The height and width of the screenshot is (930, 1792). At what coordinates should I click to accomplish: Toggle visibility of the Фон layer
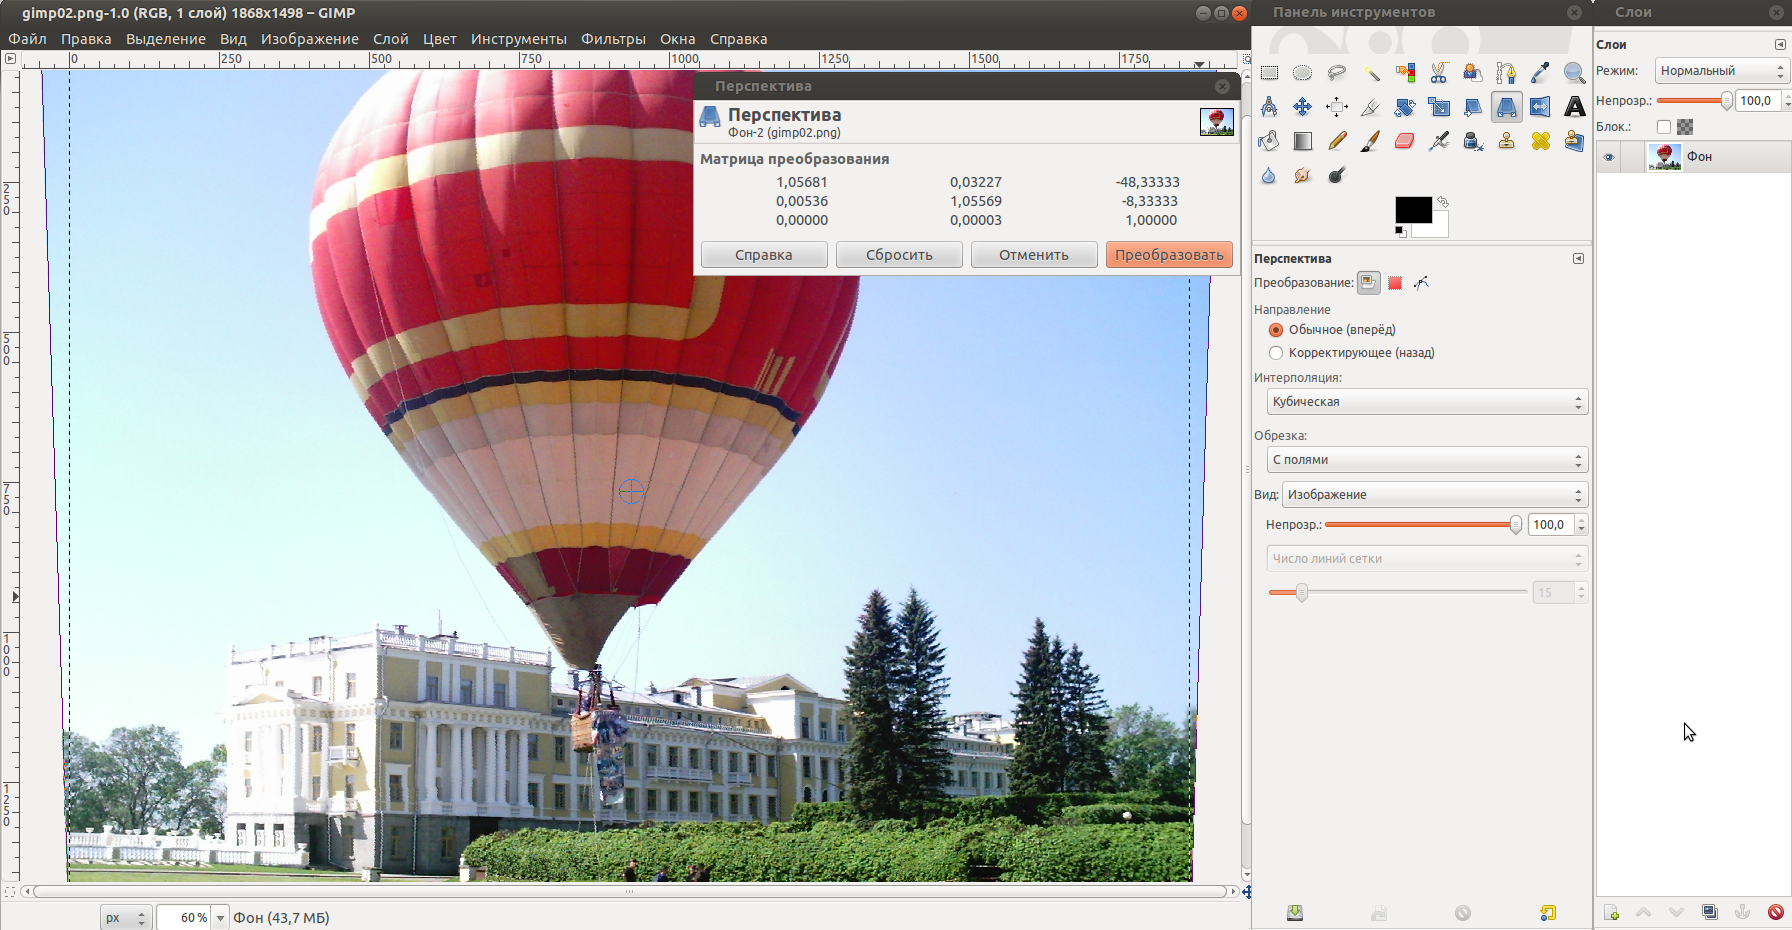pos(1609,157)
